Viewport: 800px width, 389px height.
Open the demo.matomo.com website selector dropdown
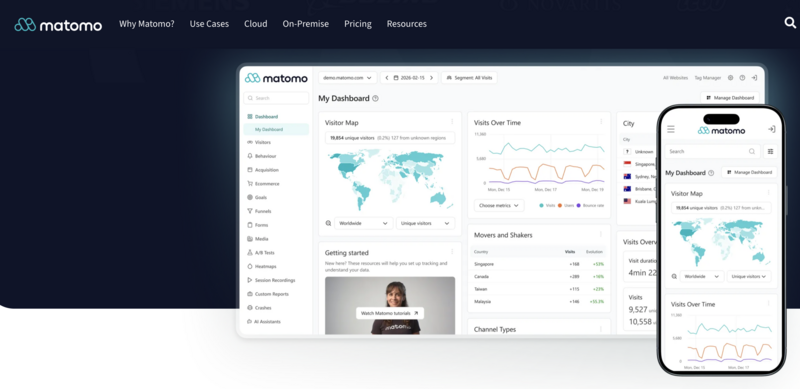click(x=347, y=78)
